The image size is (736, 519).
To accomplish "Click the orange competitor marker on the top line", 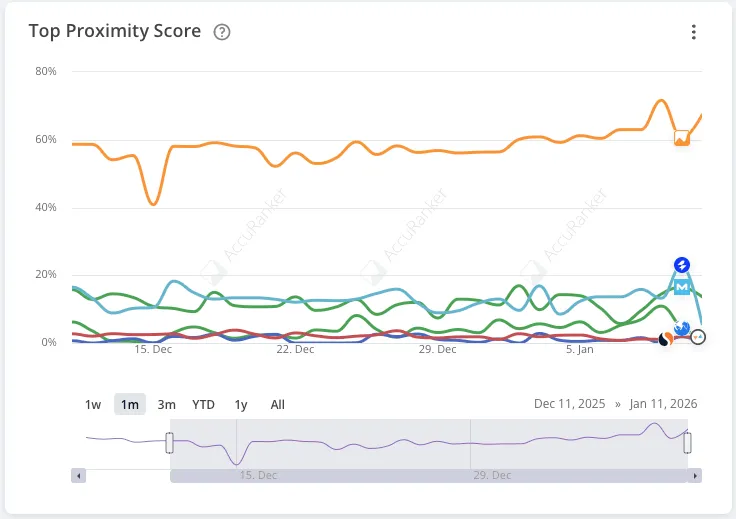I will (682, 138).
